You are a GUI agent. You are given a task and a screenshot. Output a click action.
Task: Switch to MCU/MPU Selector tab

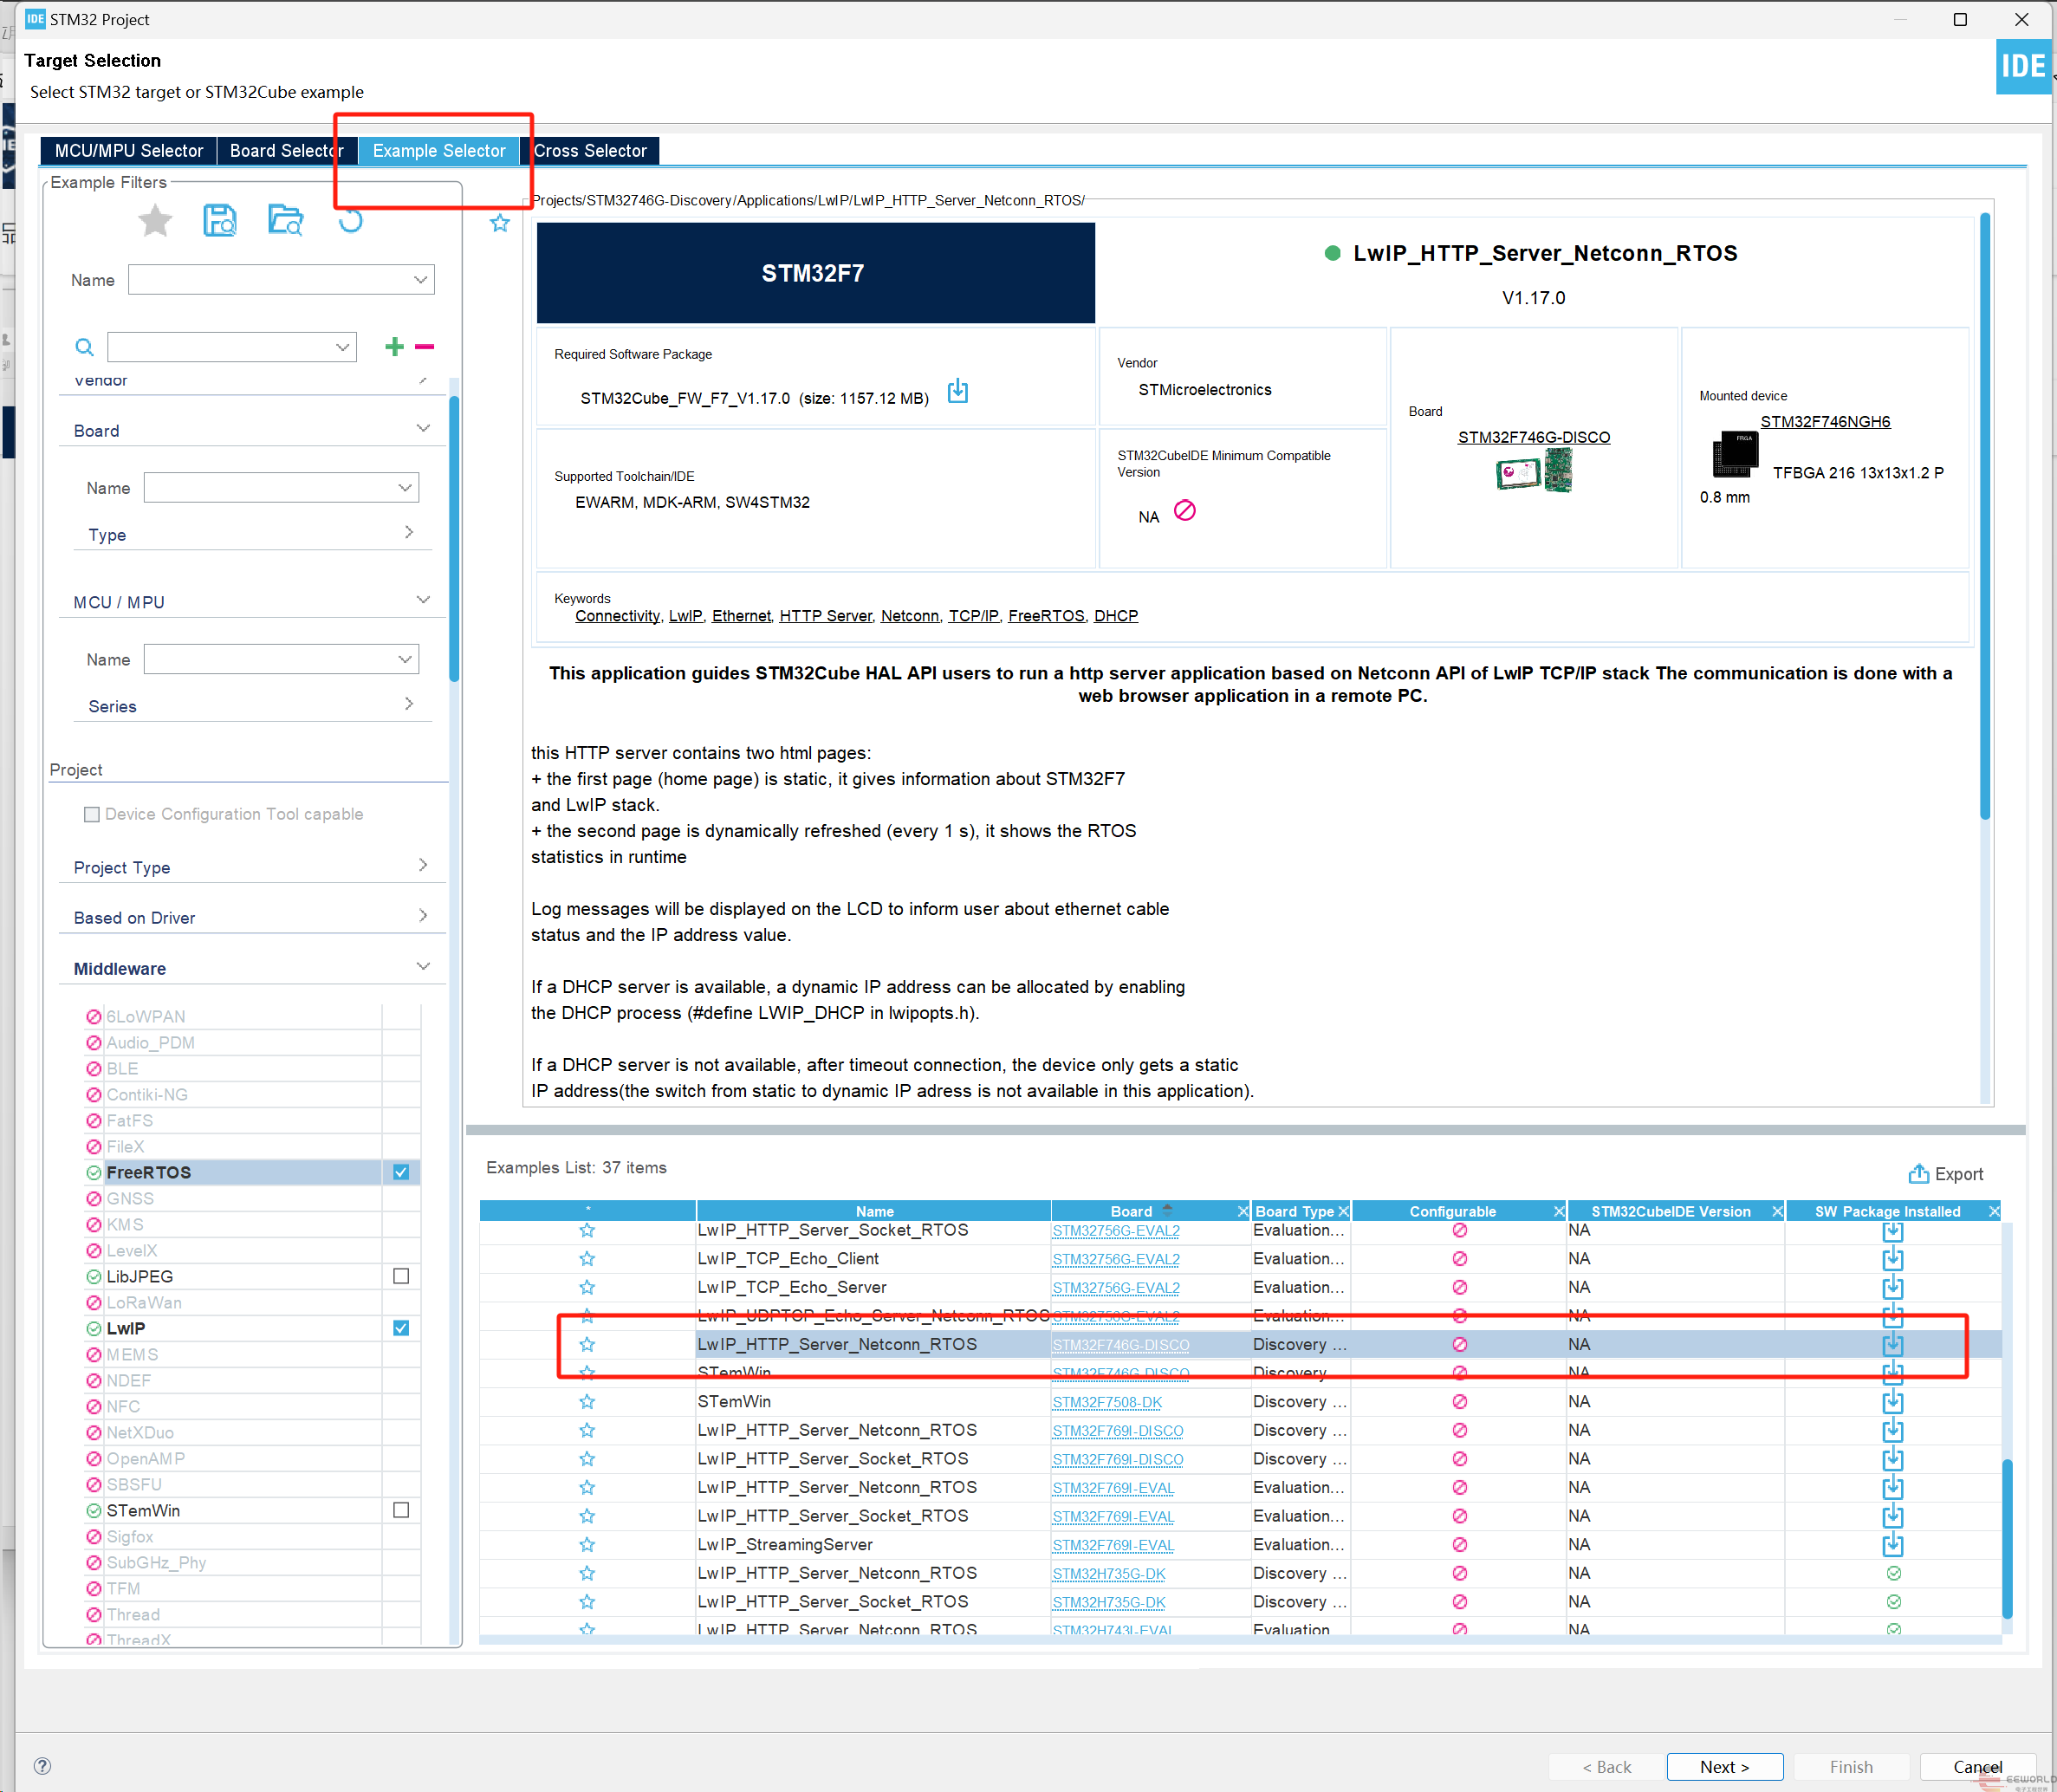click(128, 151)
